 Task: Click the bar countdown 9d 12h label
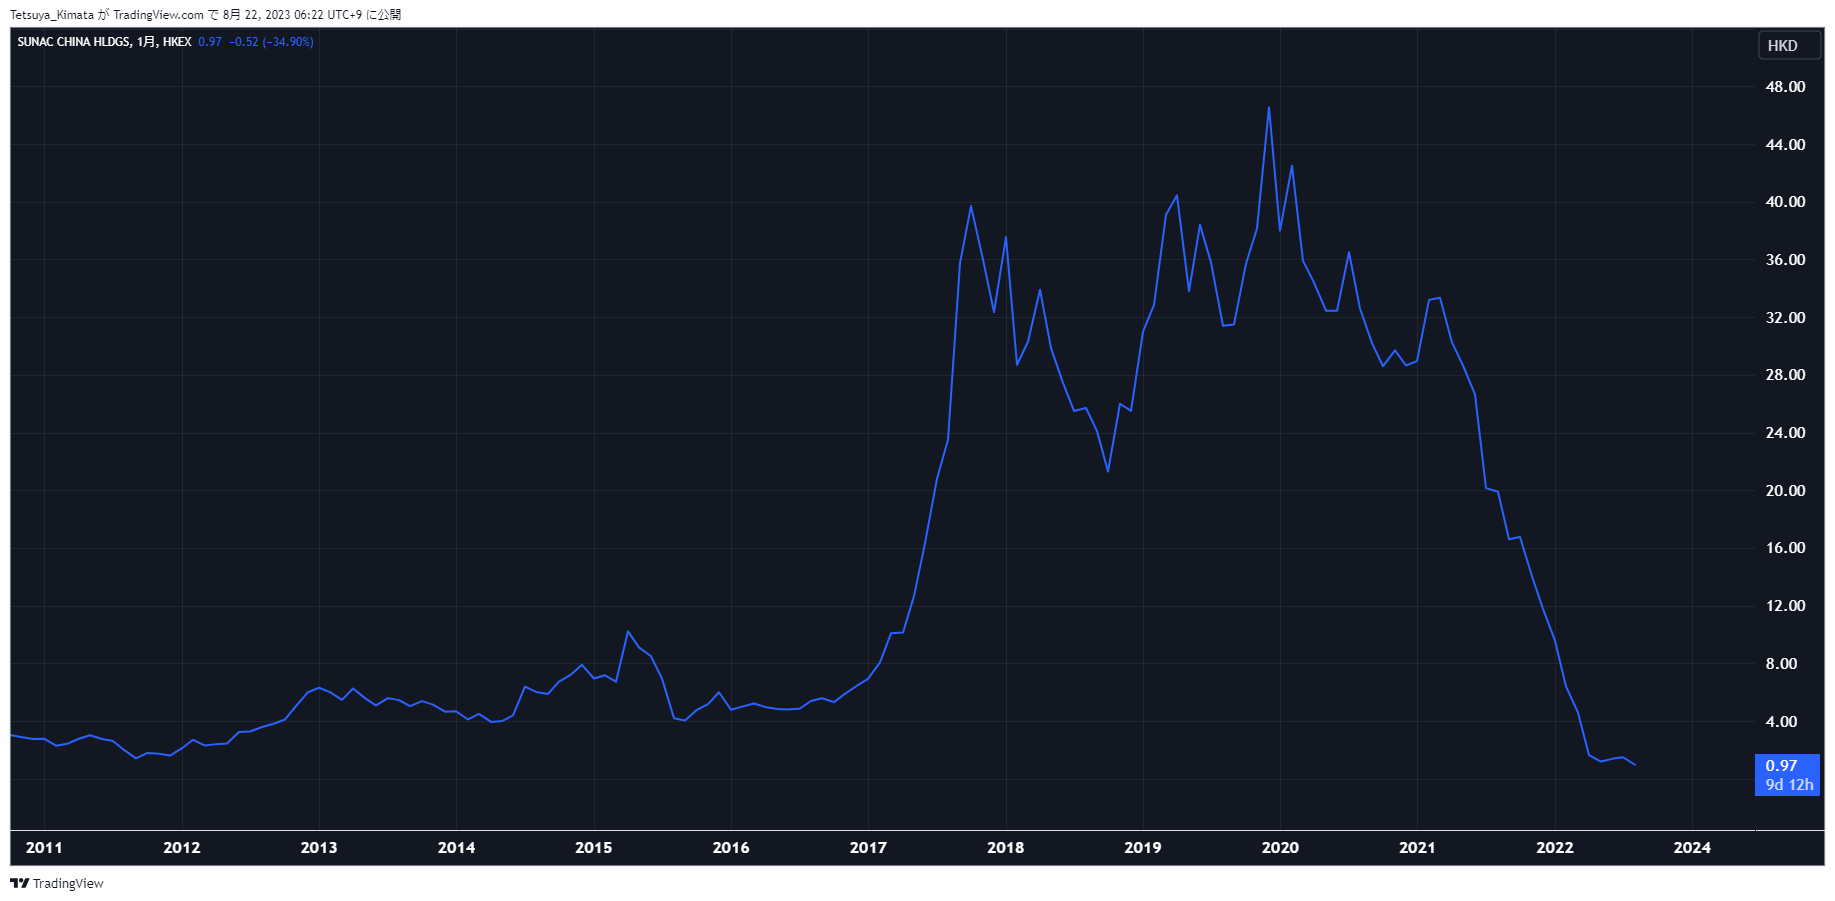click(x=1789, y=785)
